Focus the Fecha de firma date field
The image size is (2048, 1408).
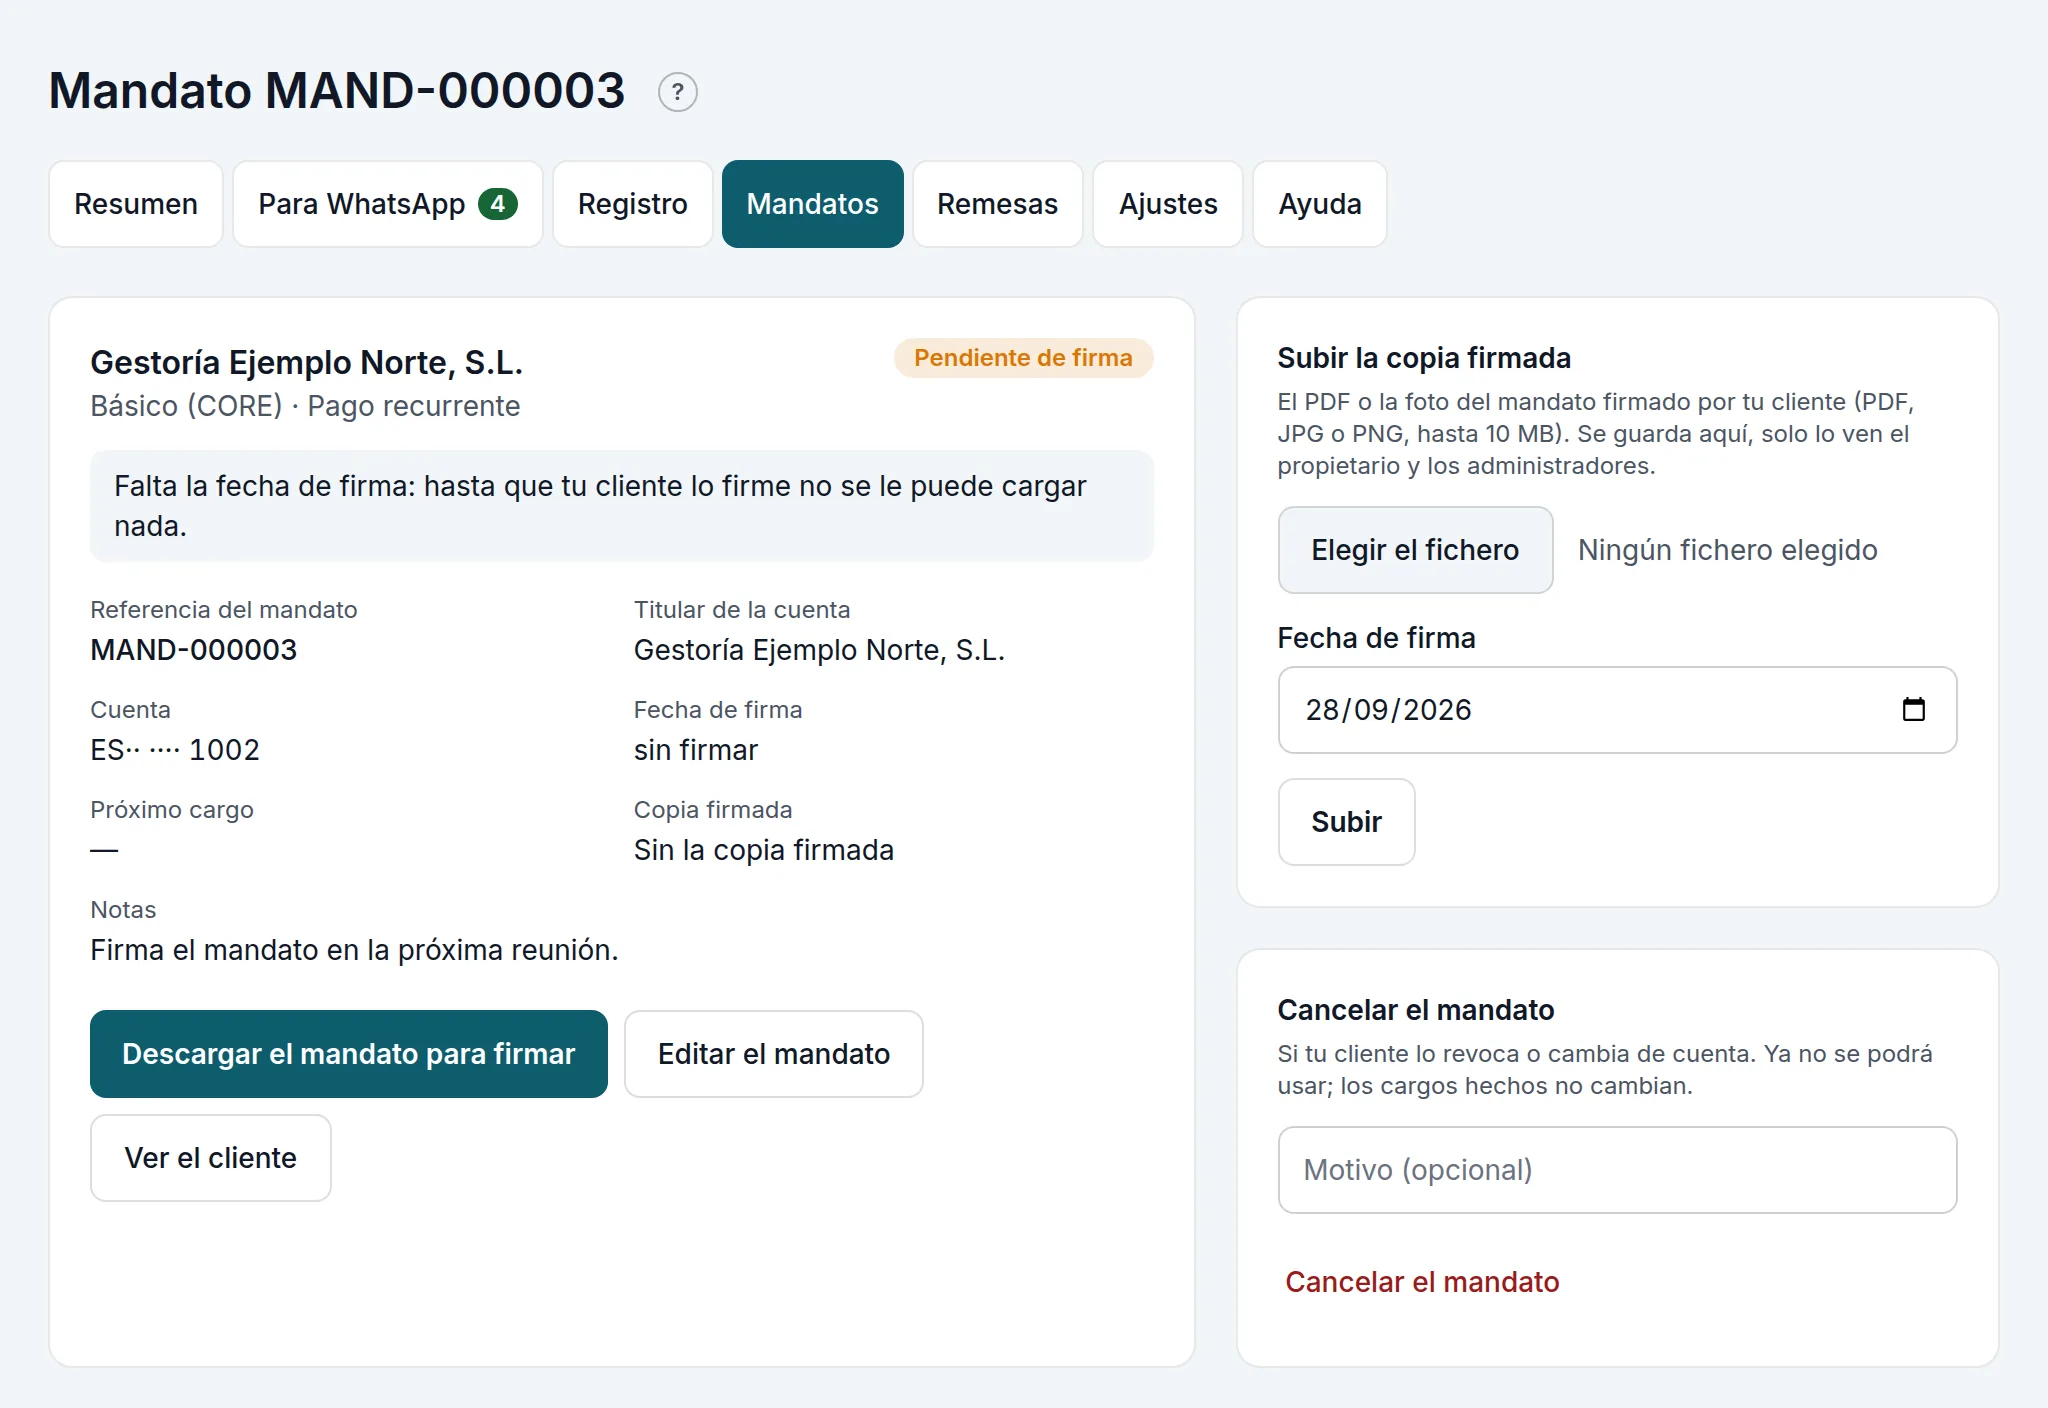[x=1617, y=710]
